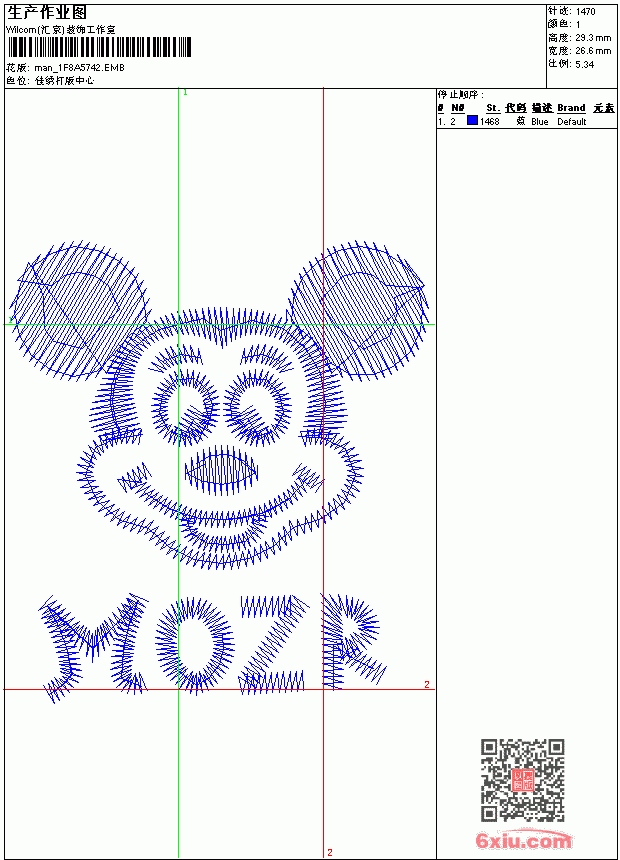Click the Brand column header

(x=571, y=108)
